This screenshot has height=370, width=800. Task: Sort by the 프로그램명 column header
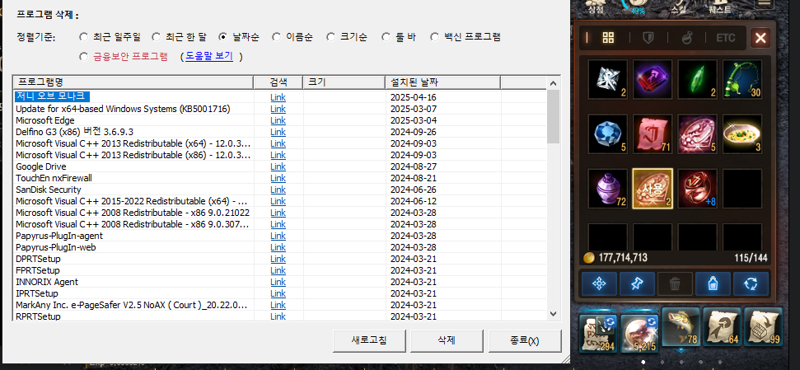click(x=133, y=82)
